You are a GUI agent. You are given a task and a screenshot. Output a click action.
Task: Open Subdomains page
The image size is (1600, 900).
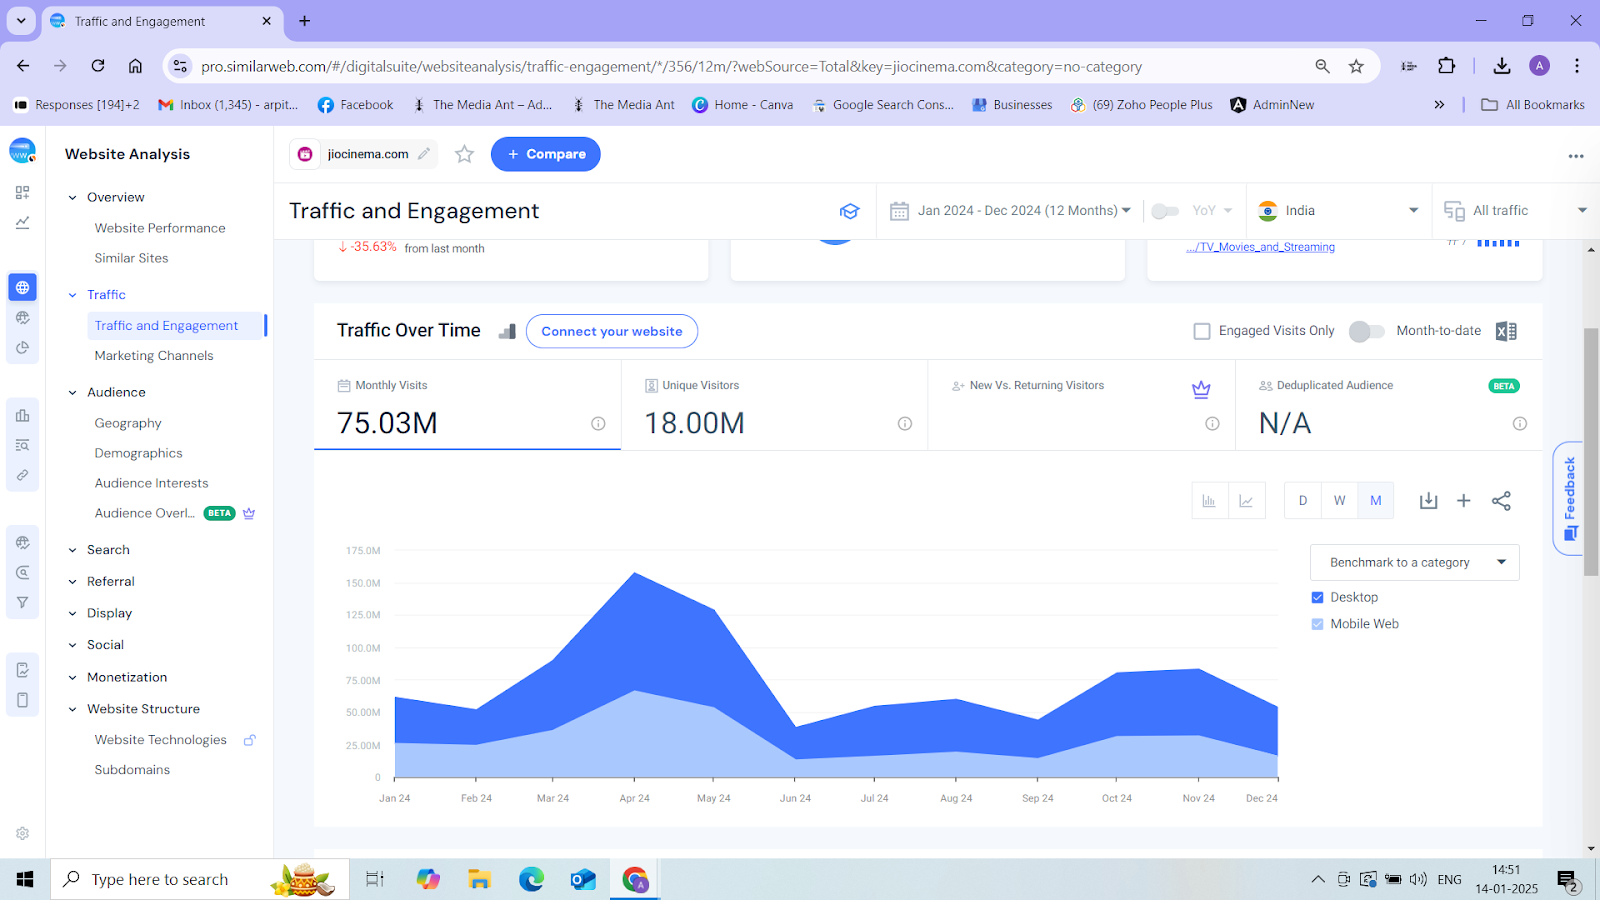pos(132,770)
